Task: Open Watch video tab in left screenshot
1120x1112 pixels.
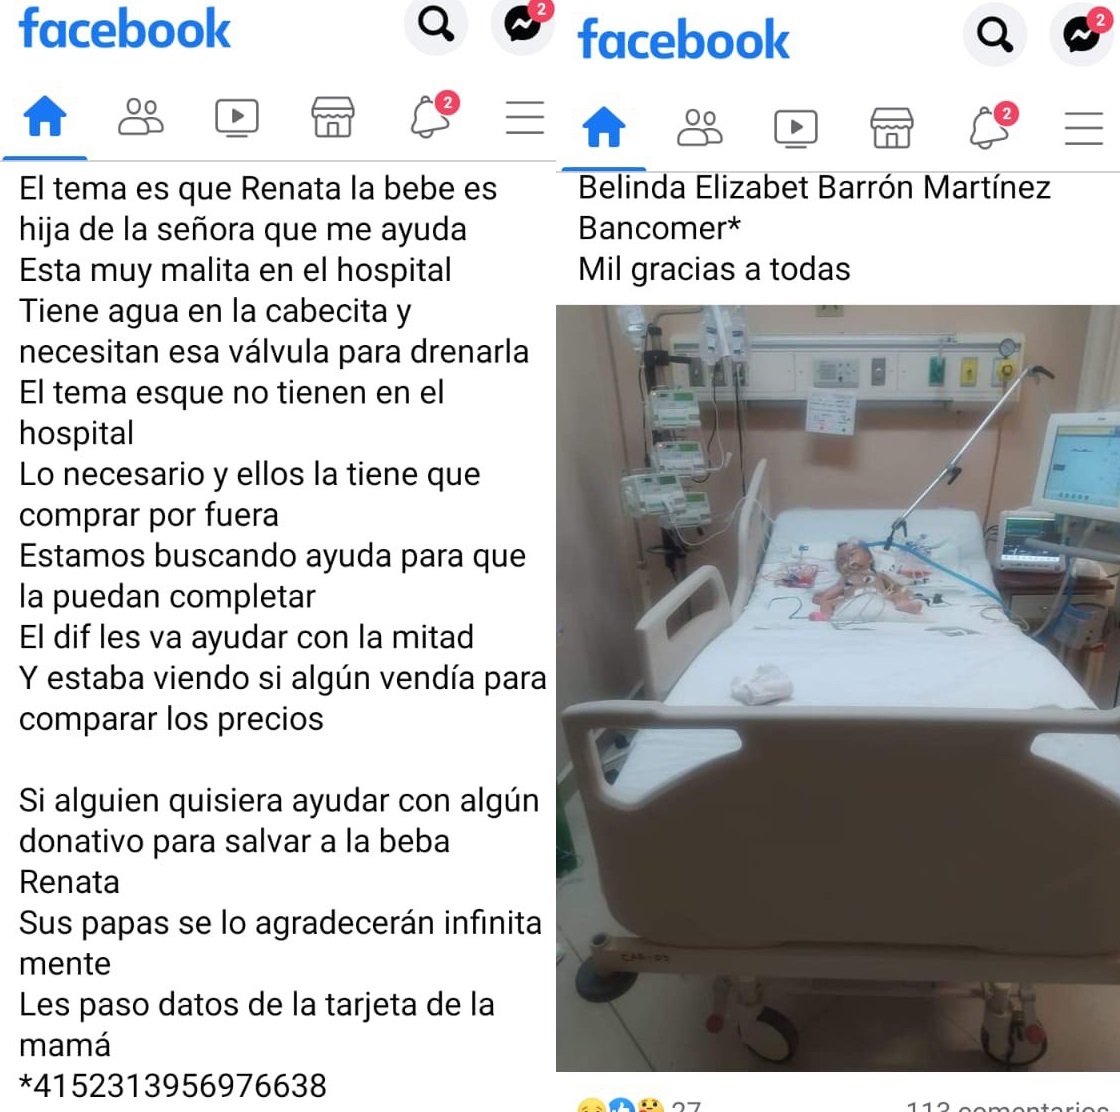Action: click(x=237, y=118)
